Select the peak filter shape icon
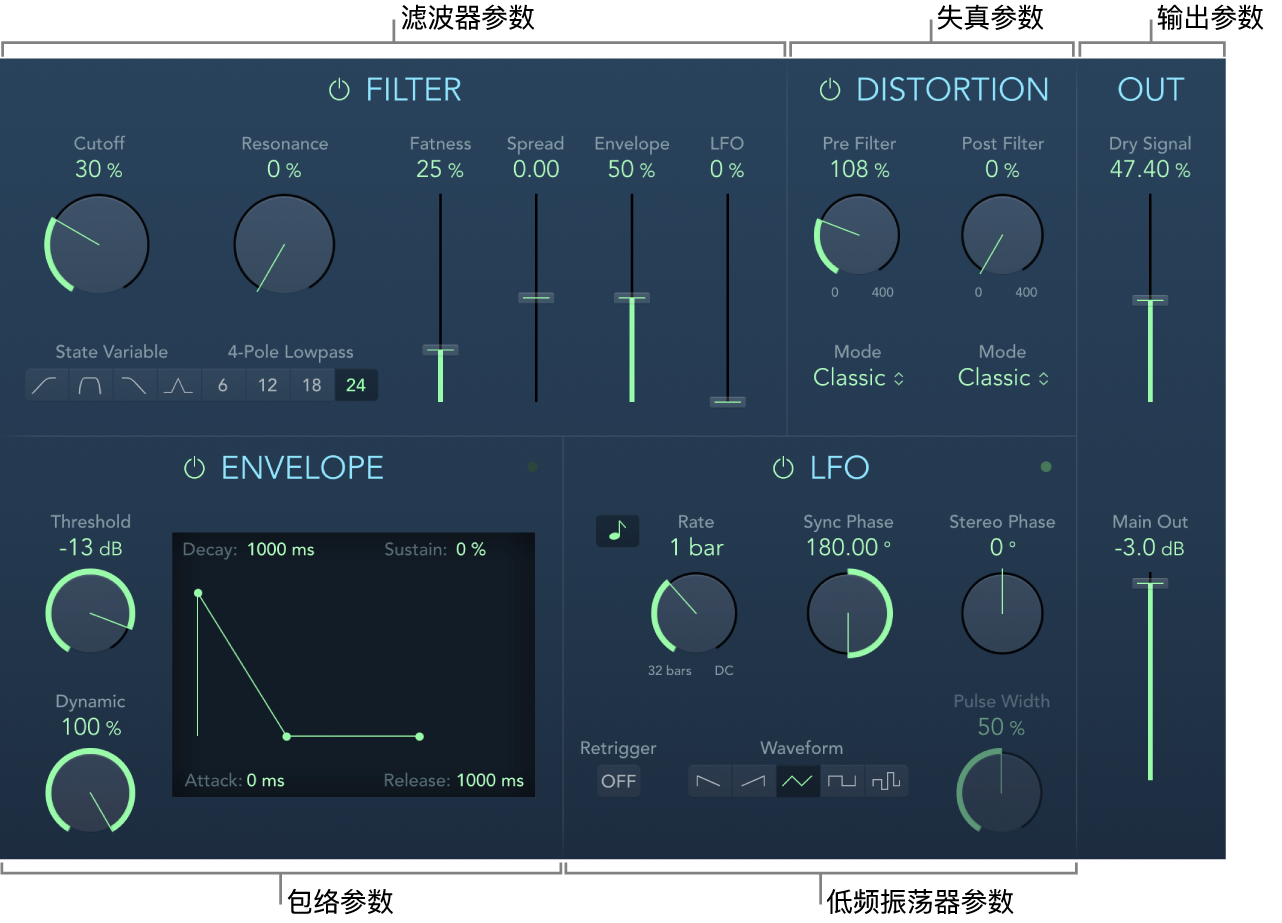This screenshot has height=923, width=1282. pos(179,385)
